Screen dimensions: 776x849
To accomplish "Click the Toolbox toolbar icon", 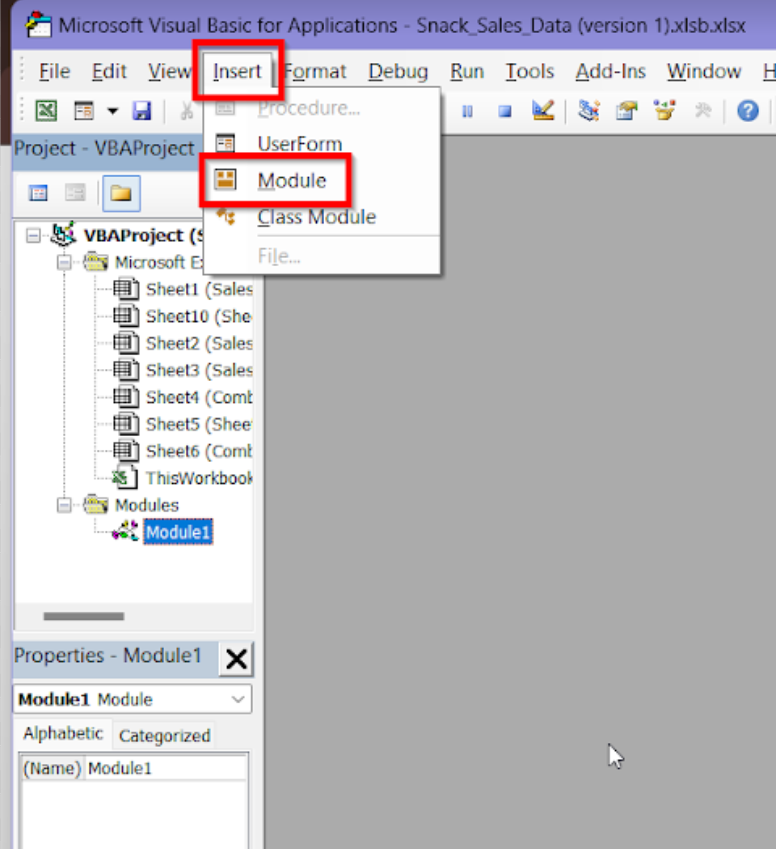I will (x=703, y=111).
